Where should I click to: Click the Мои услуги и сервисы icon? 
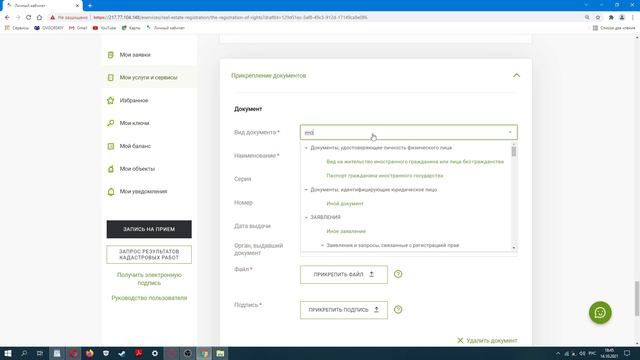111,77
